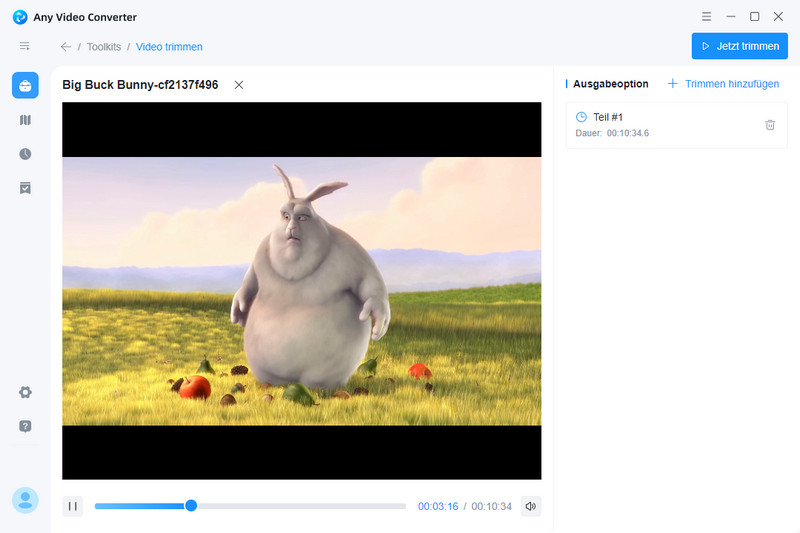Click the total time 00:10:34
This screenshot has width=800, height=533.
pos(491,506)
